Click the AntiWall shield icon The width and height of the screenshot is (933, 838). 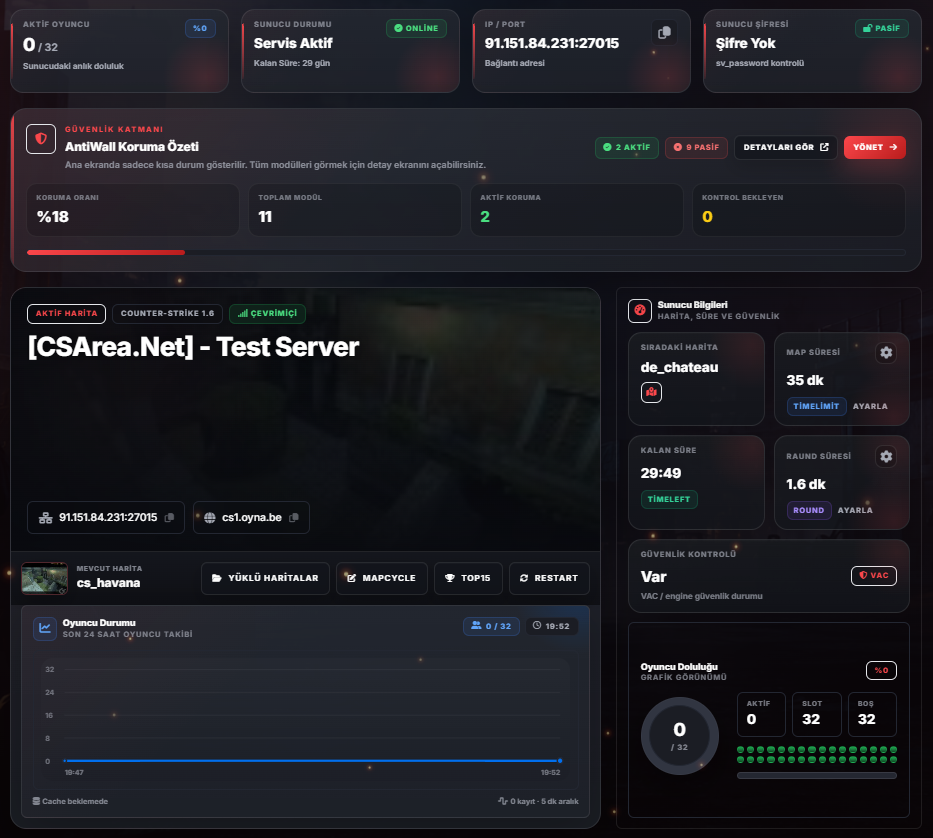coord(41,139)
